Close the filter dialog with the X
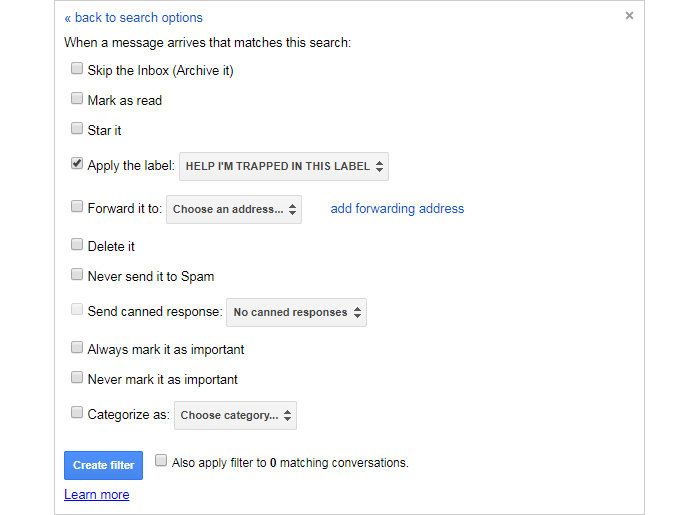The width and height of the screenshot is (700, 515). [629, 15]
